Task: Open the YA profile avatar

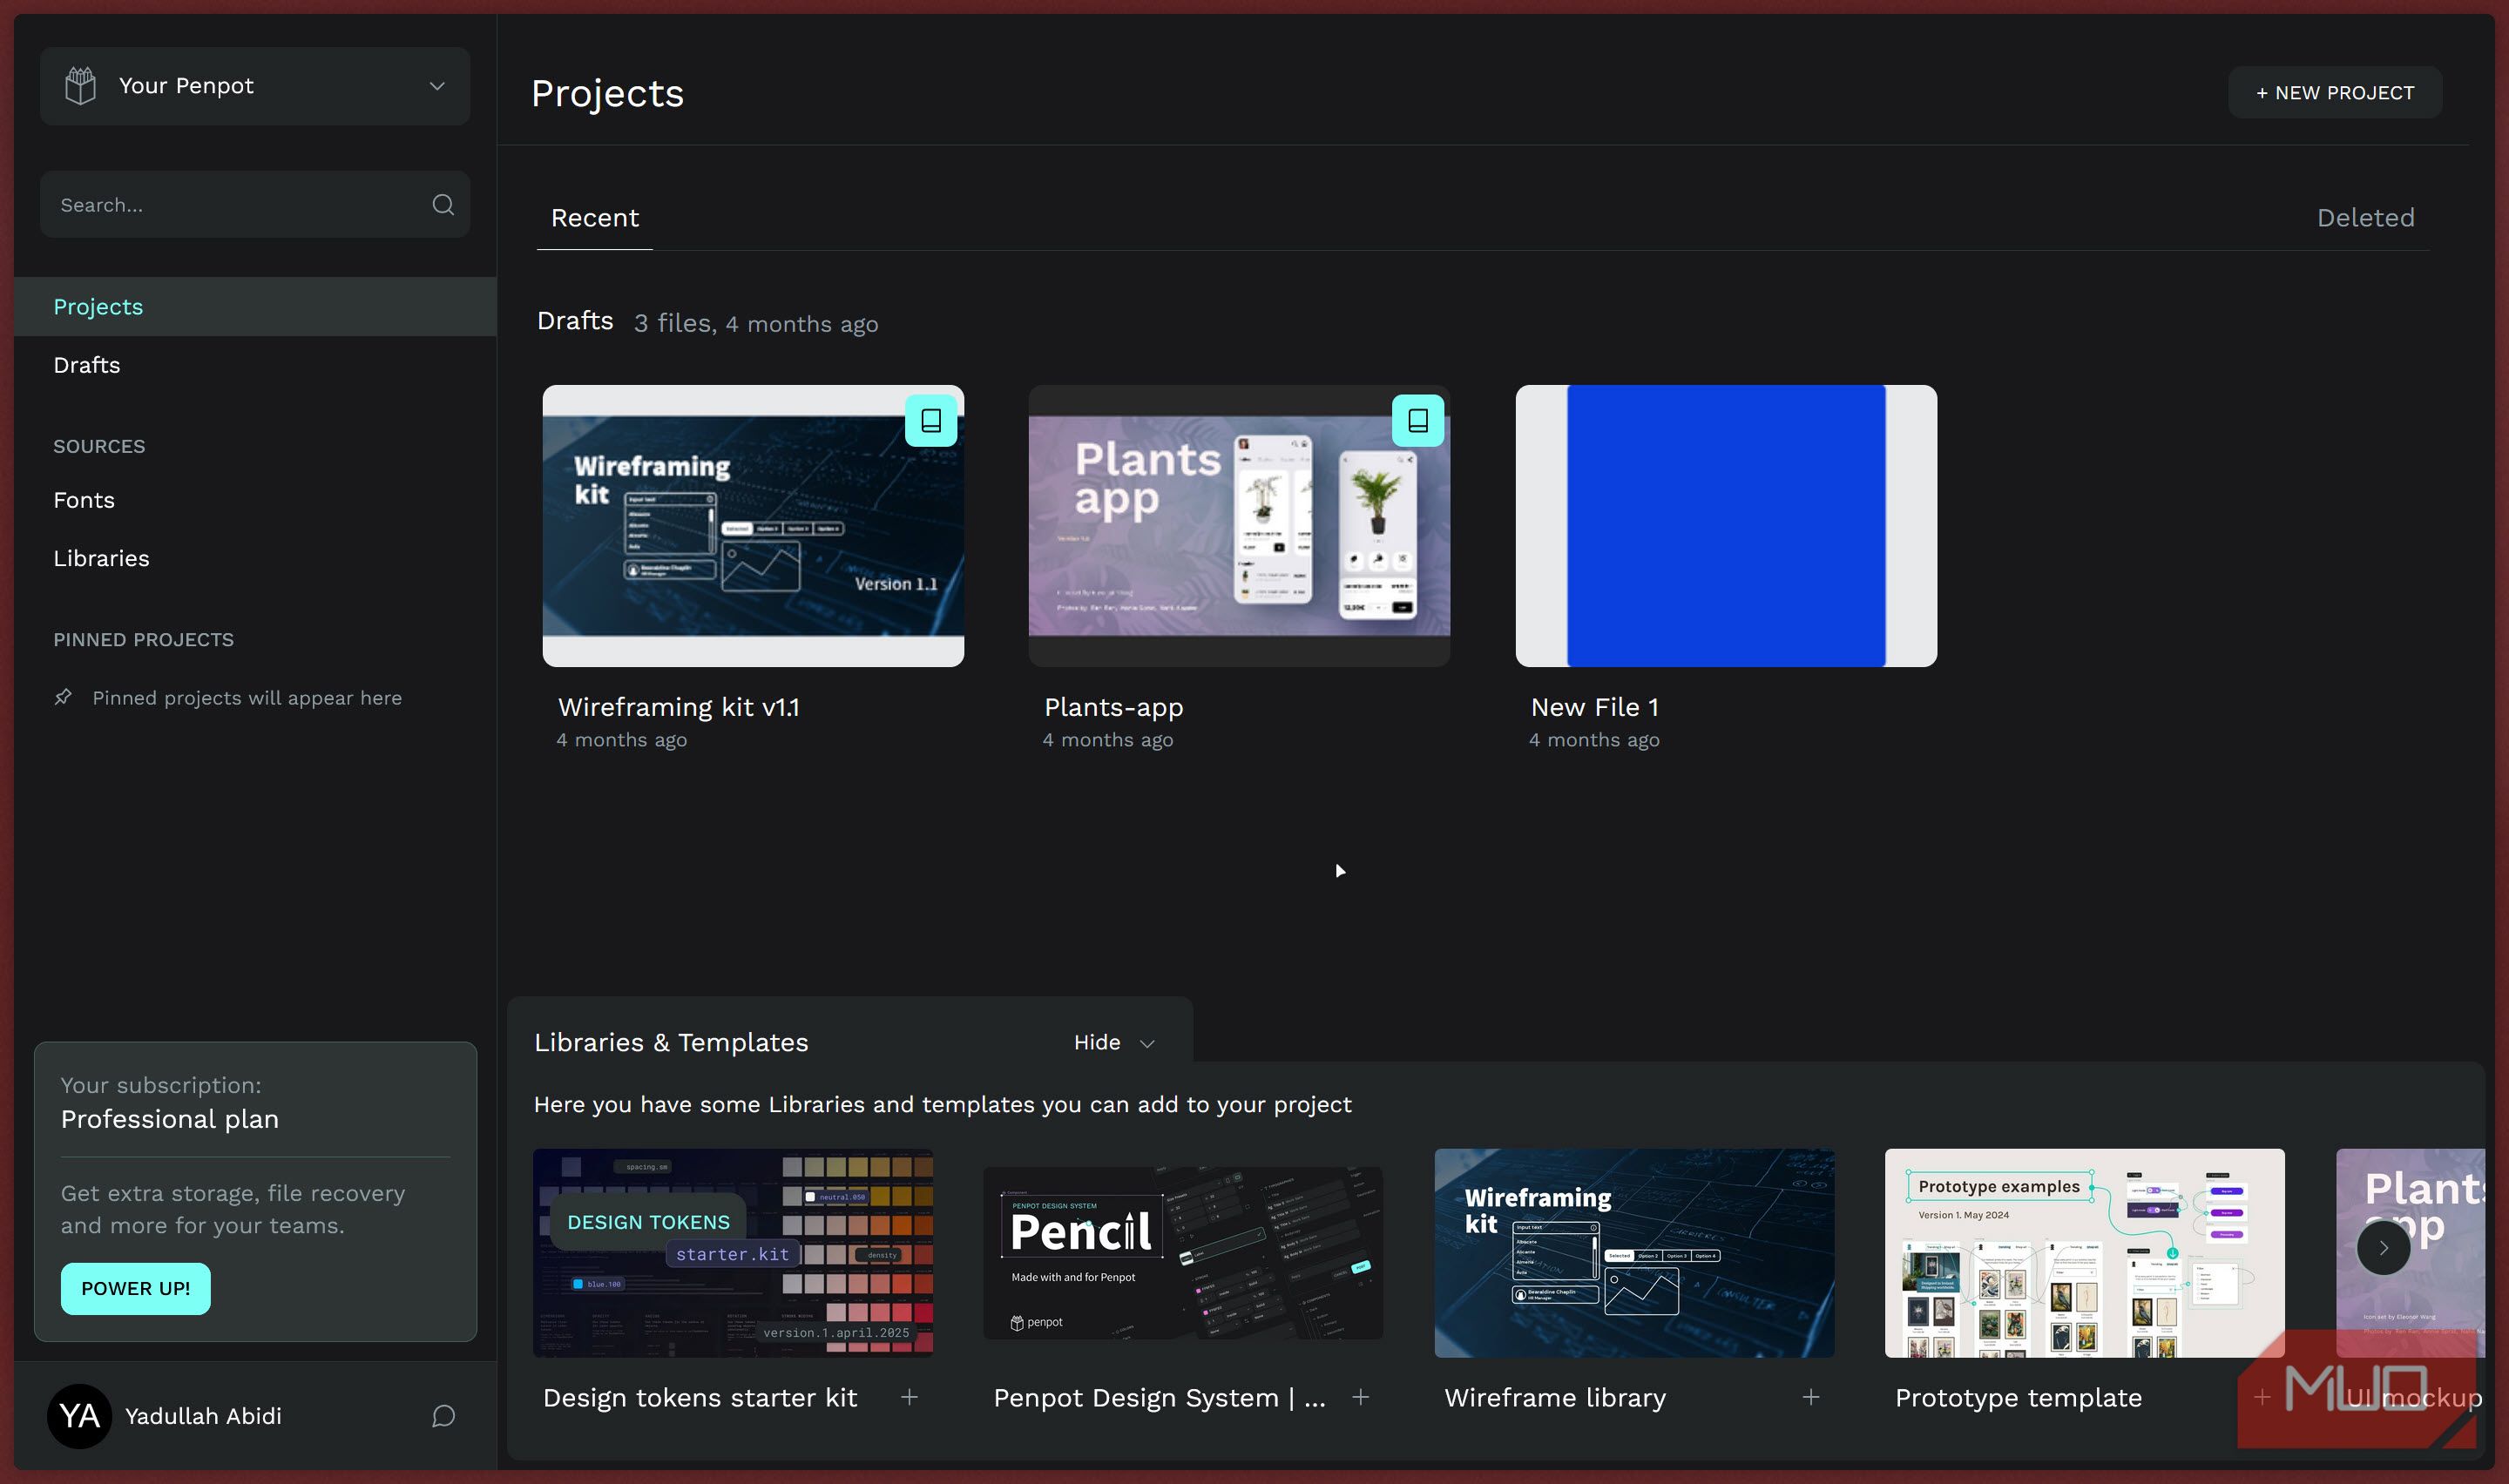Action: tap(79, 1416)
